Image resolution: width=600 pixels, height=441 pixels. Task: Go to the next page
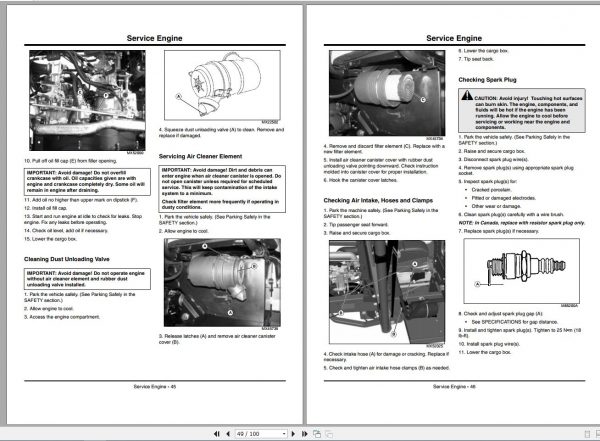coord(293,434)
